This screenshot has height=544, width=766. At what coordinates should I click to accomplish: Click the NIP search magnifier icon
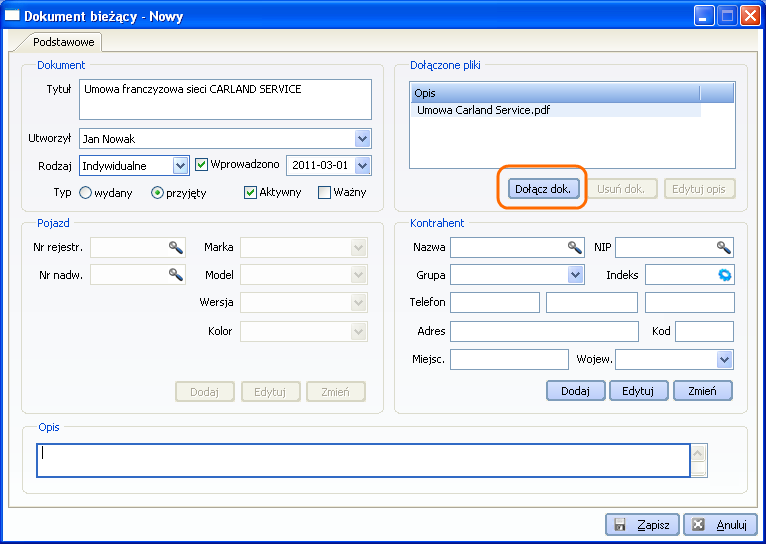coord(724,248)
